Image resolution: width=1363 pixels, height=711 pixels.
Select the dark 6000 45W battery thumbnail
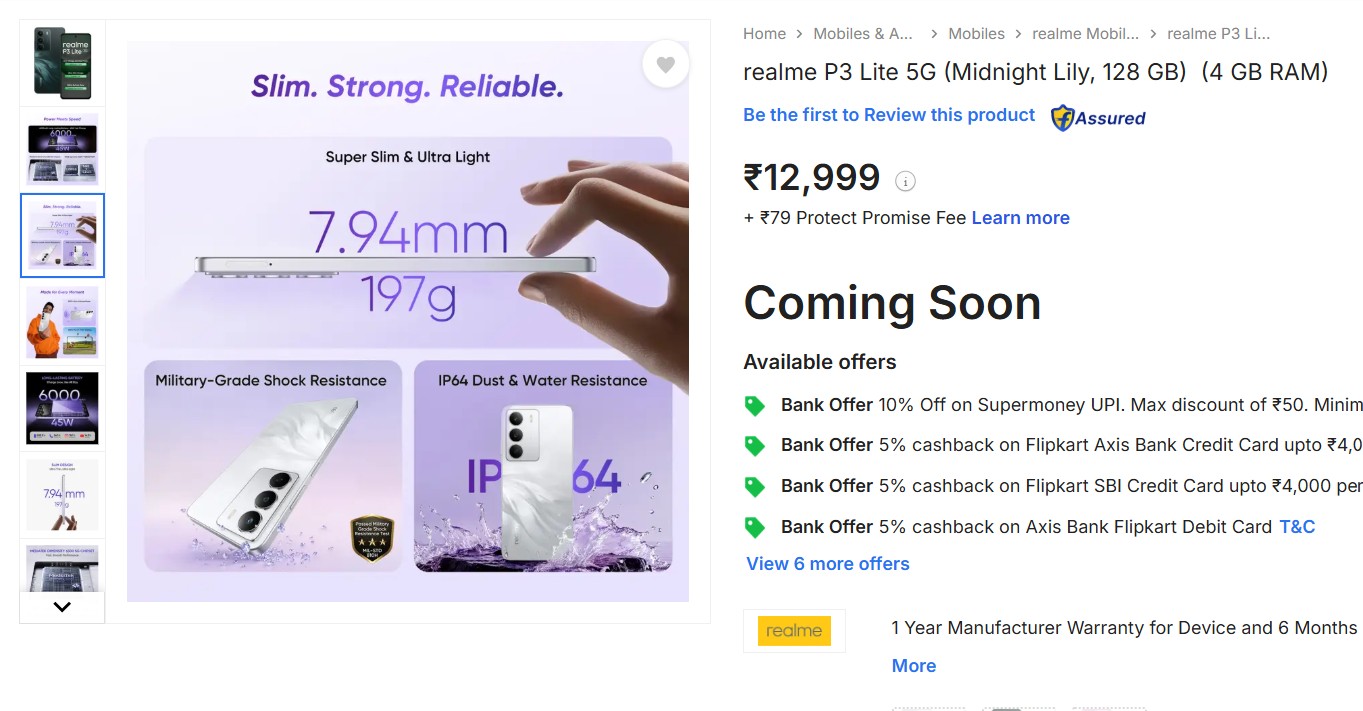62,408
